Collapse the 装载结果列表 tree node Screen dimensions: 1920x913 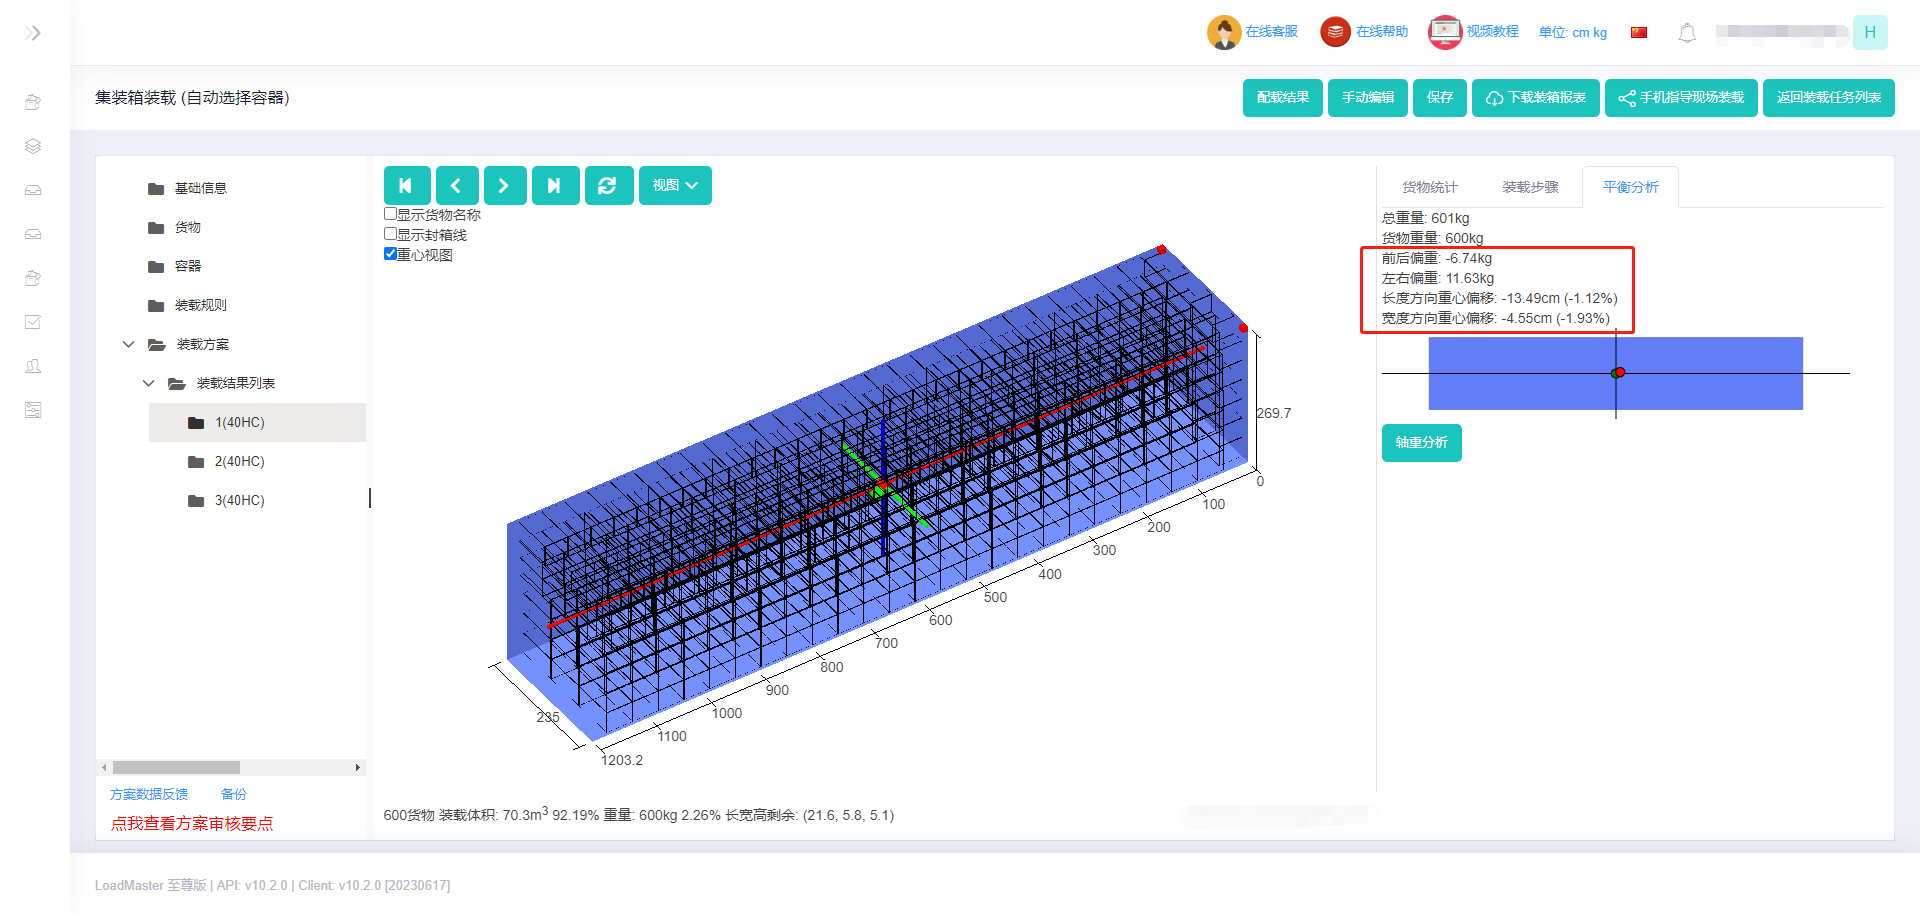(x=148, y=383)
